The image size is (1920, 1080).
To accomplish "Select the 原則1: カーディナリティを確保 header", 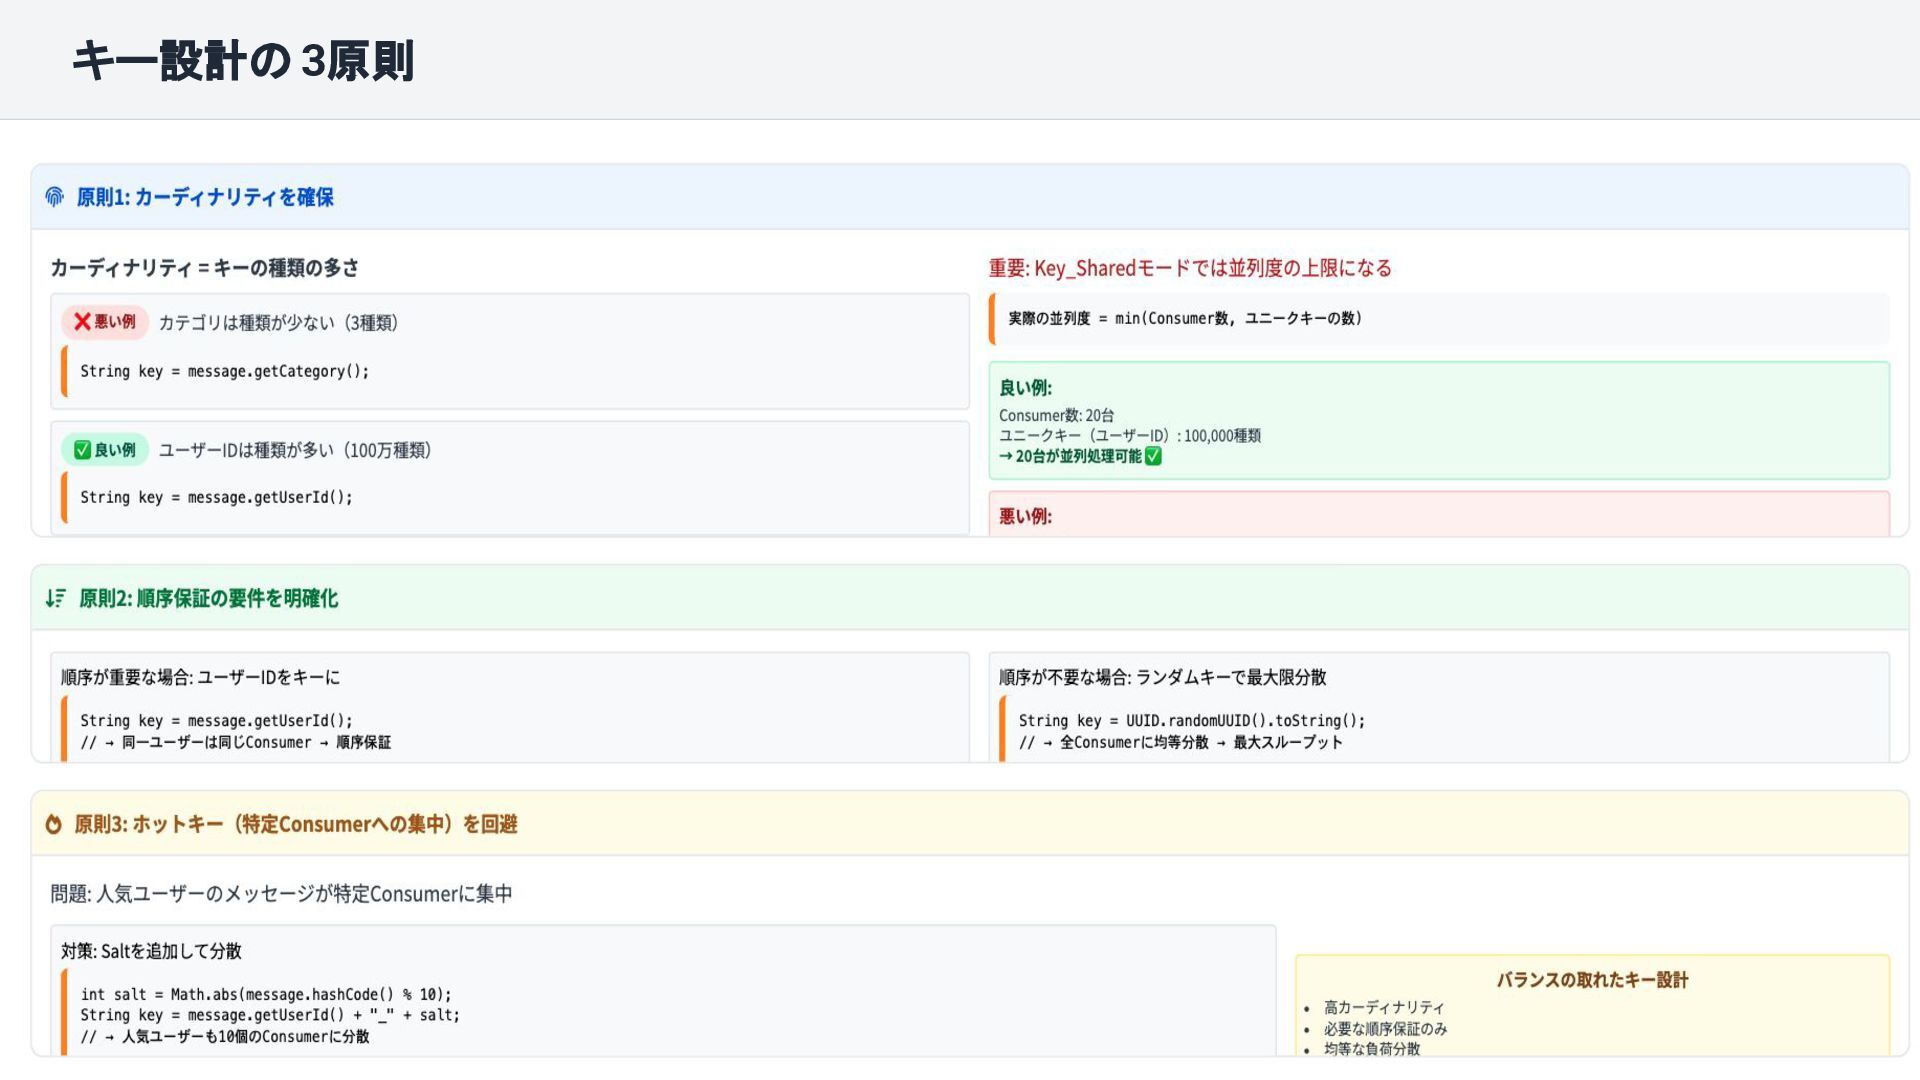I will tap(205, 197).
